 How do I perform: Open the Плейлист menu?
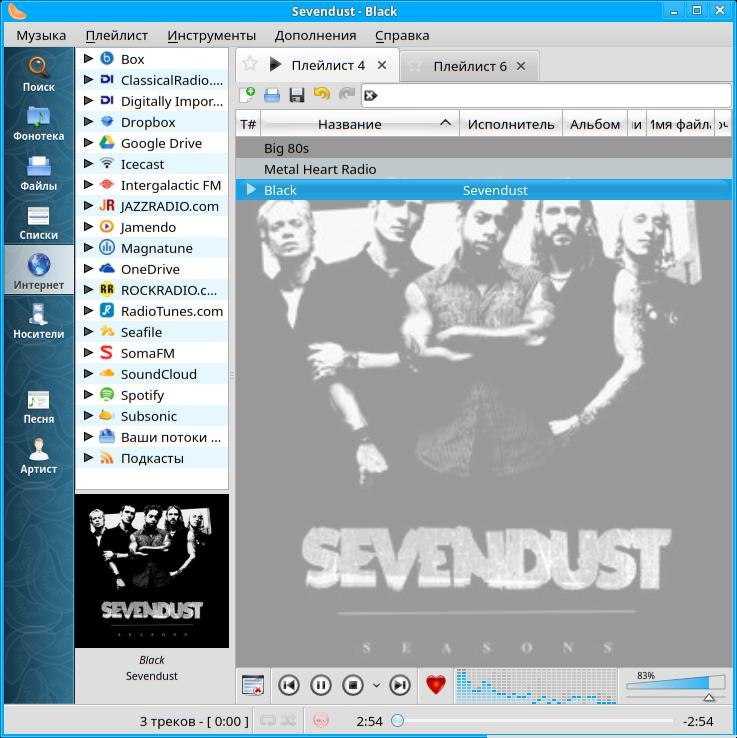(117, 36)
